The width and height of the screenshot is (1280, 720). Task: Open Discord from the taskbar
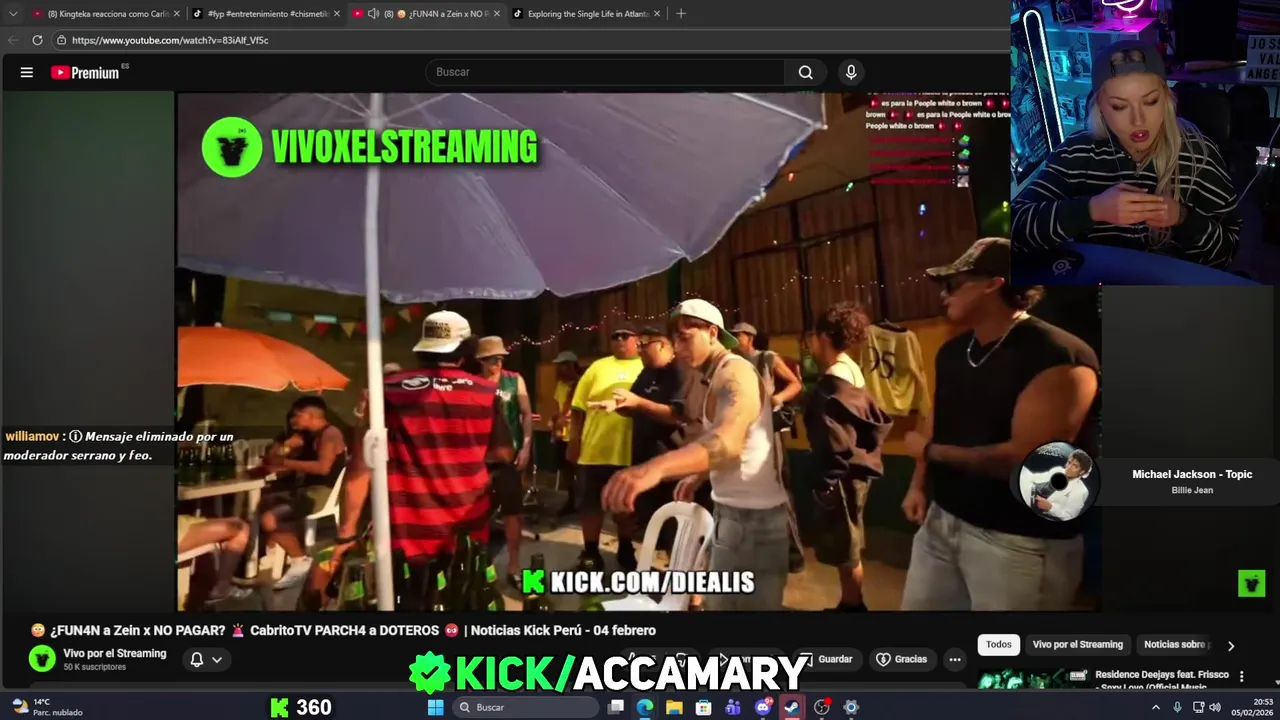[x=763, y=707]
